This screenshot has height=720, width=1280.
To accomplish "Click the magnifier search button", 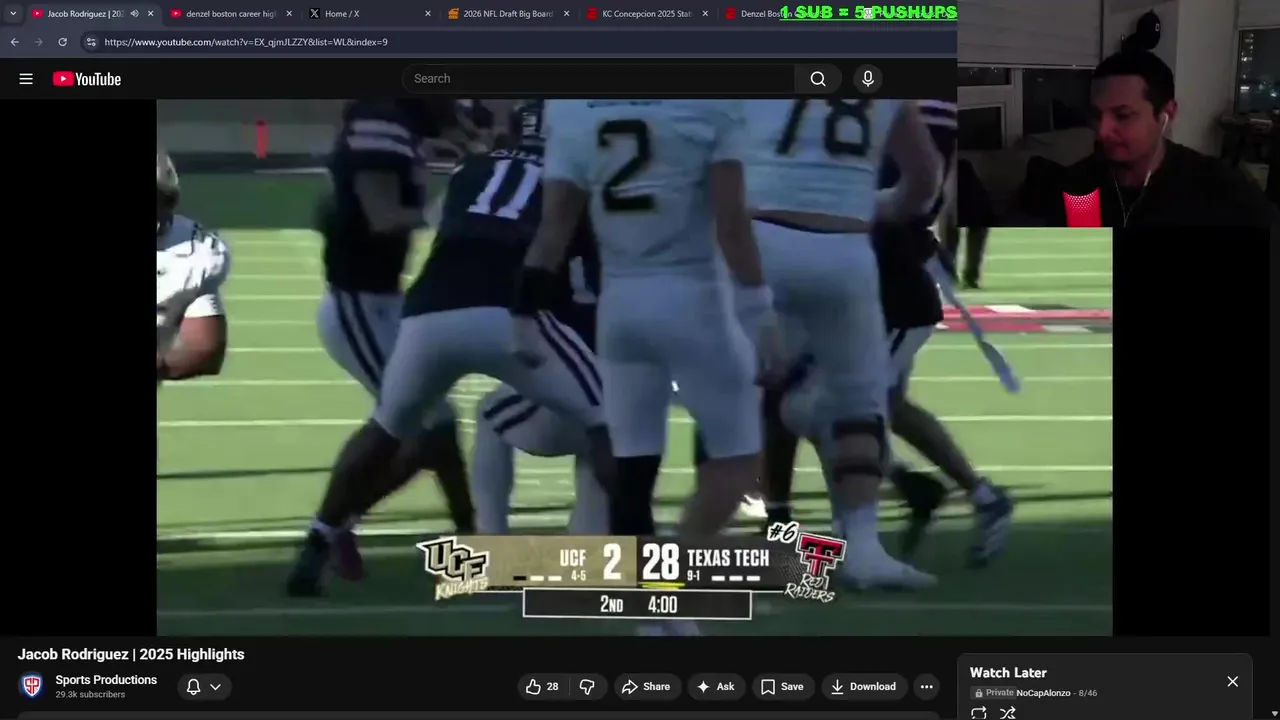I will coord(818,79).
